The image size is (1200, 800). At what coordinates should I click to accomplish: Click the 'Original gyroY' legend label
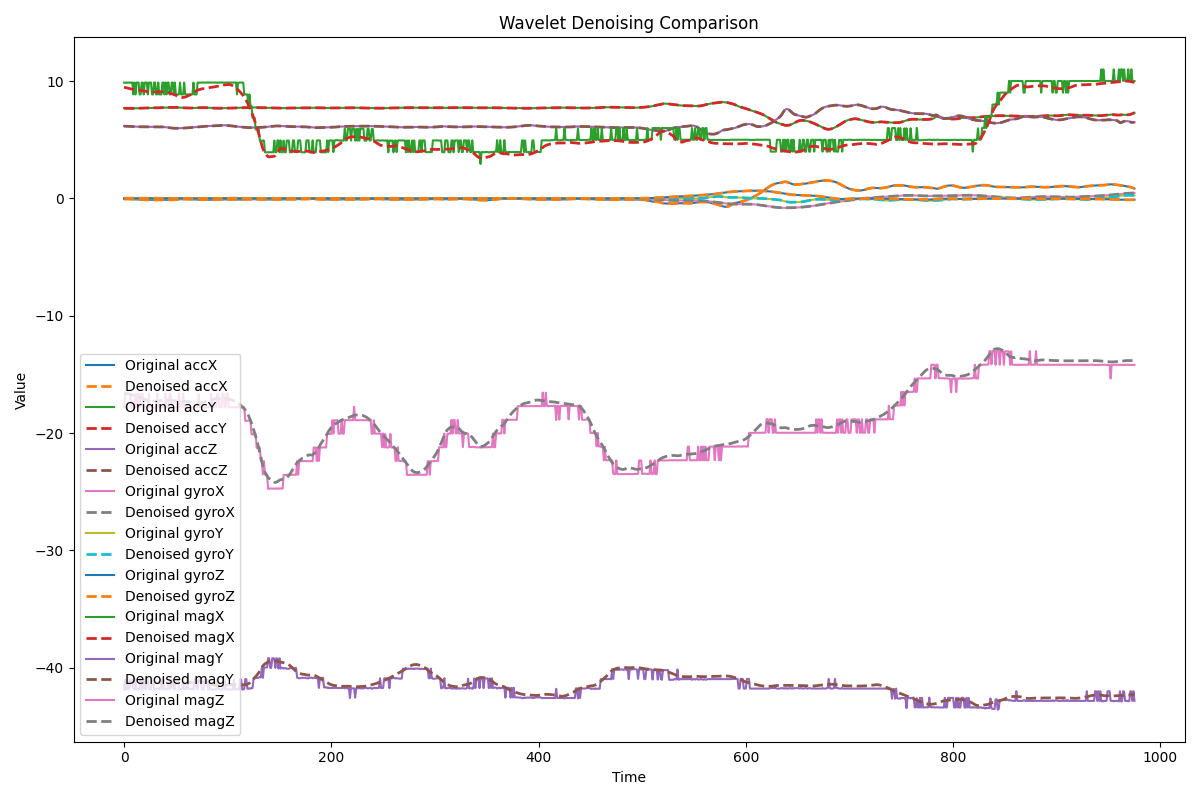click(x=174, y=533)
